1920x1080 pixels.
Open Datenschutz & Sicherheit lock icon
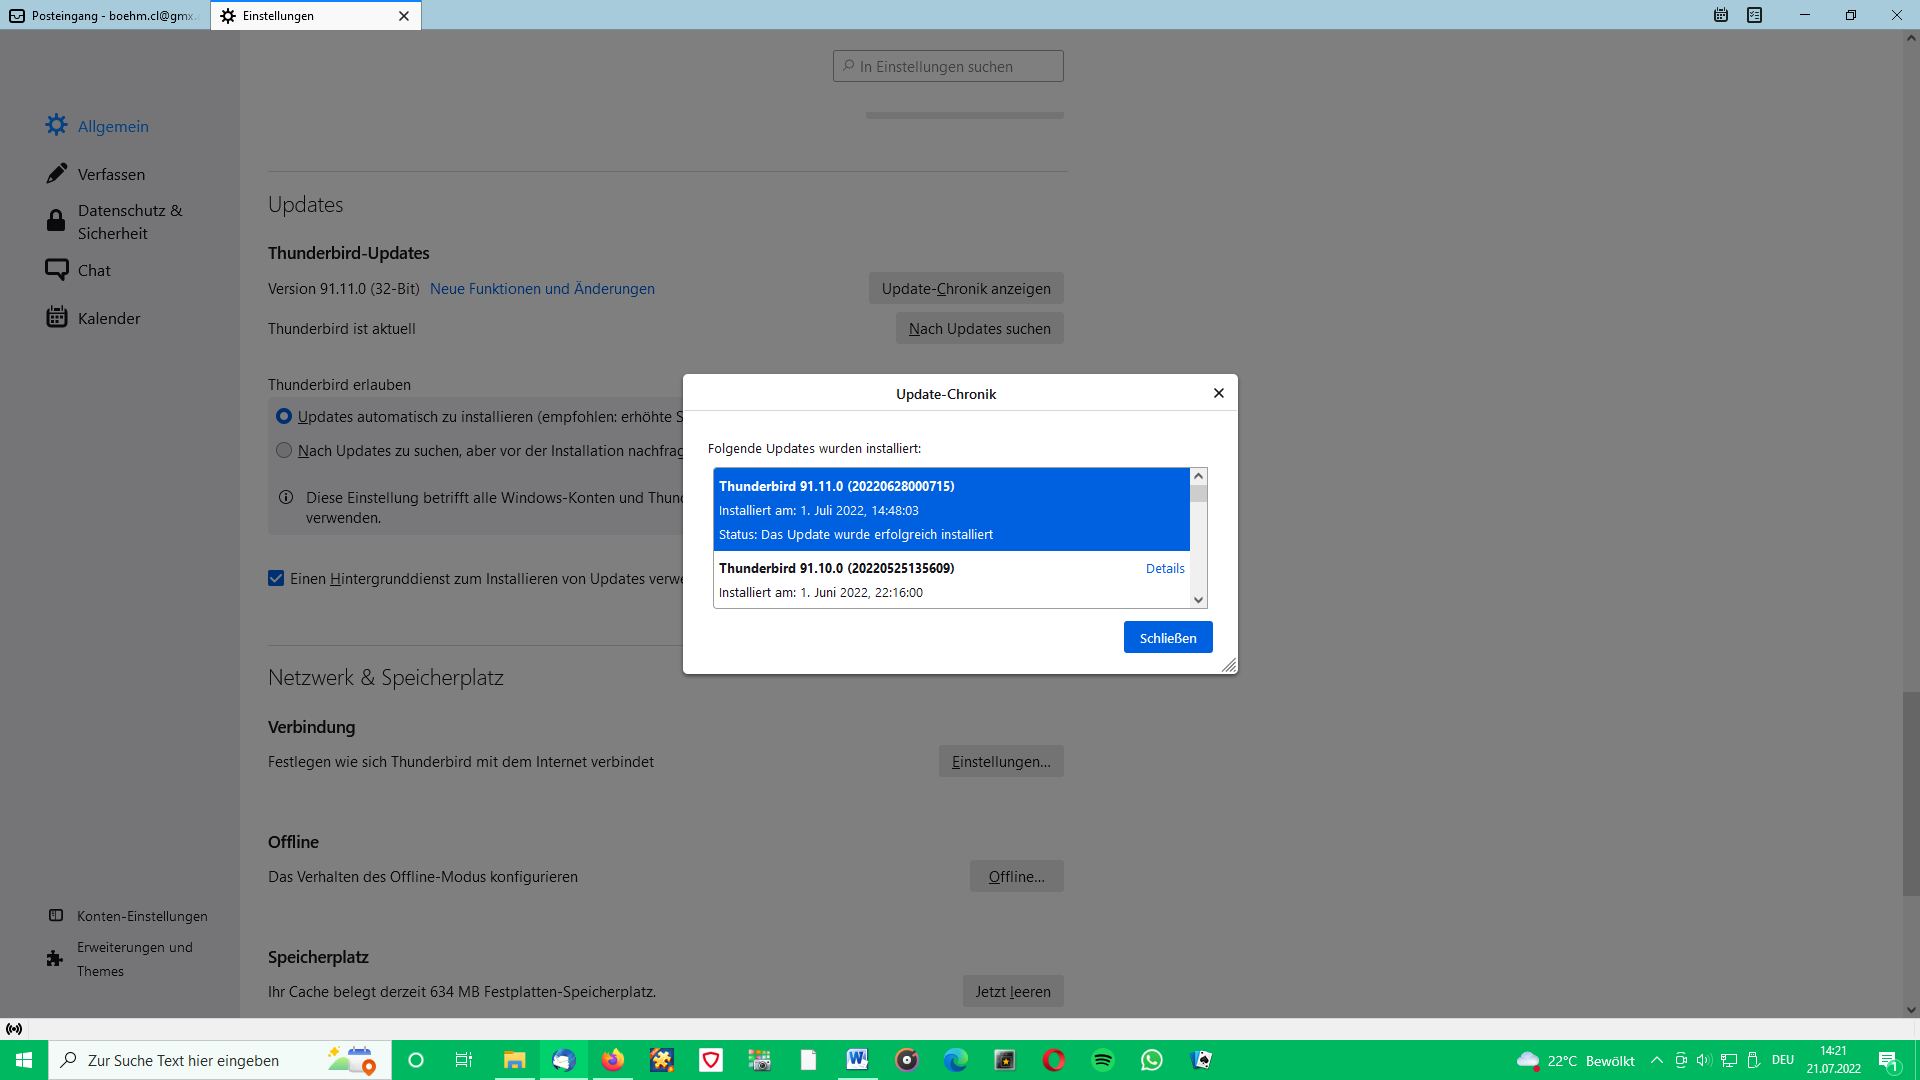click(56, 221)
